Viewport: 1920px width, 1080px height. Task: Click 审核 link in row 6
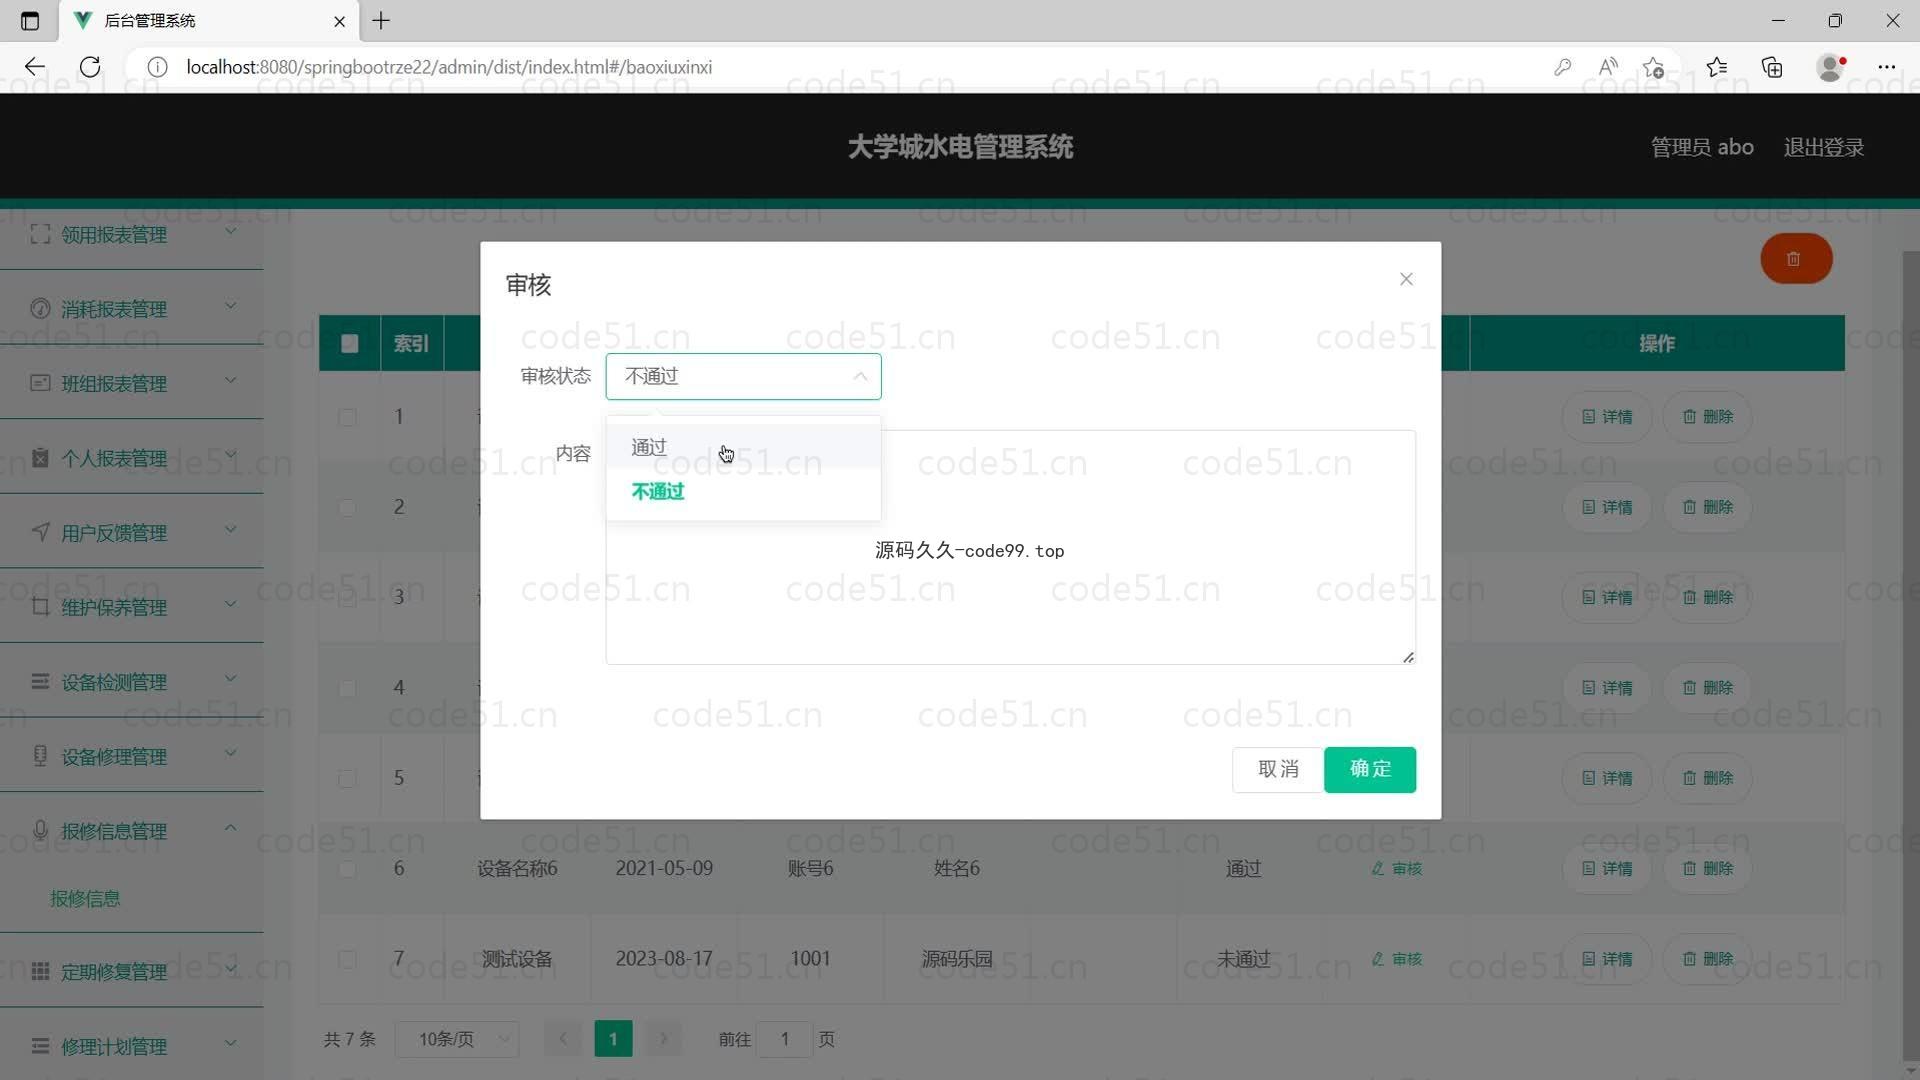pos(1396,869)
